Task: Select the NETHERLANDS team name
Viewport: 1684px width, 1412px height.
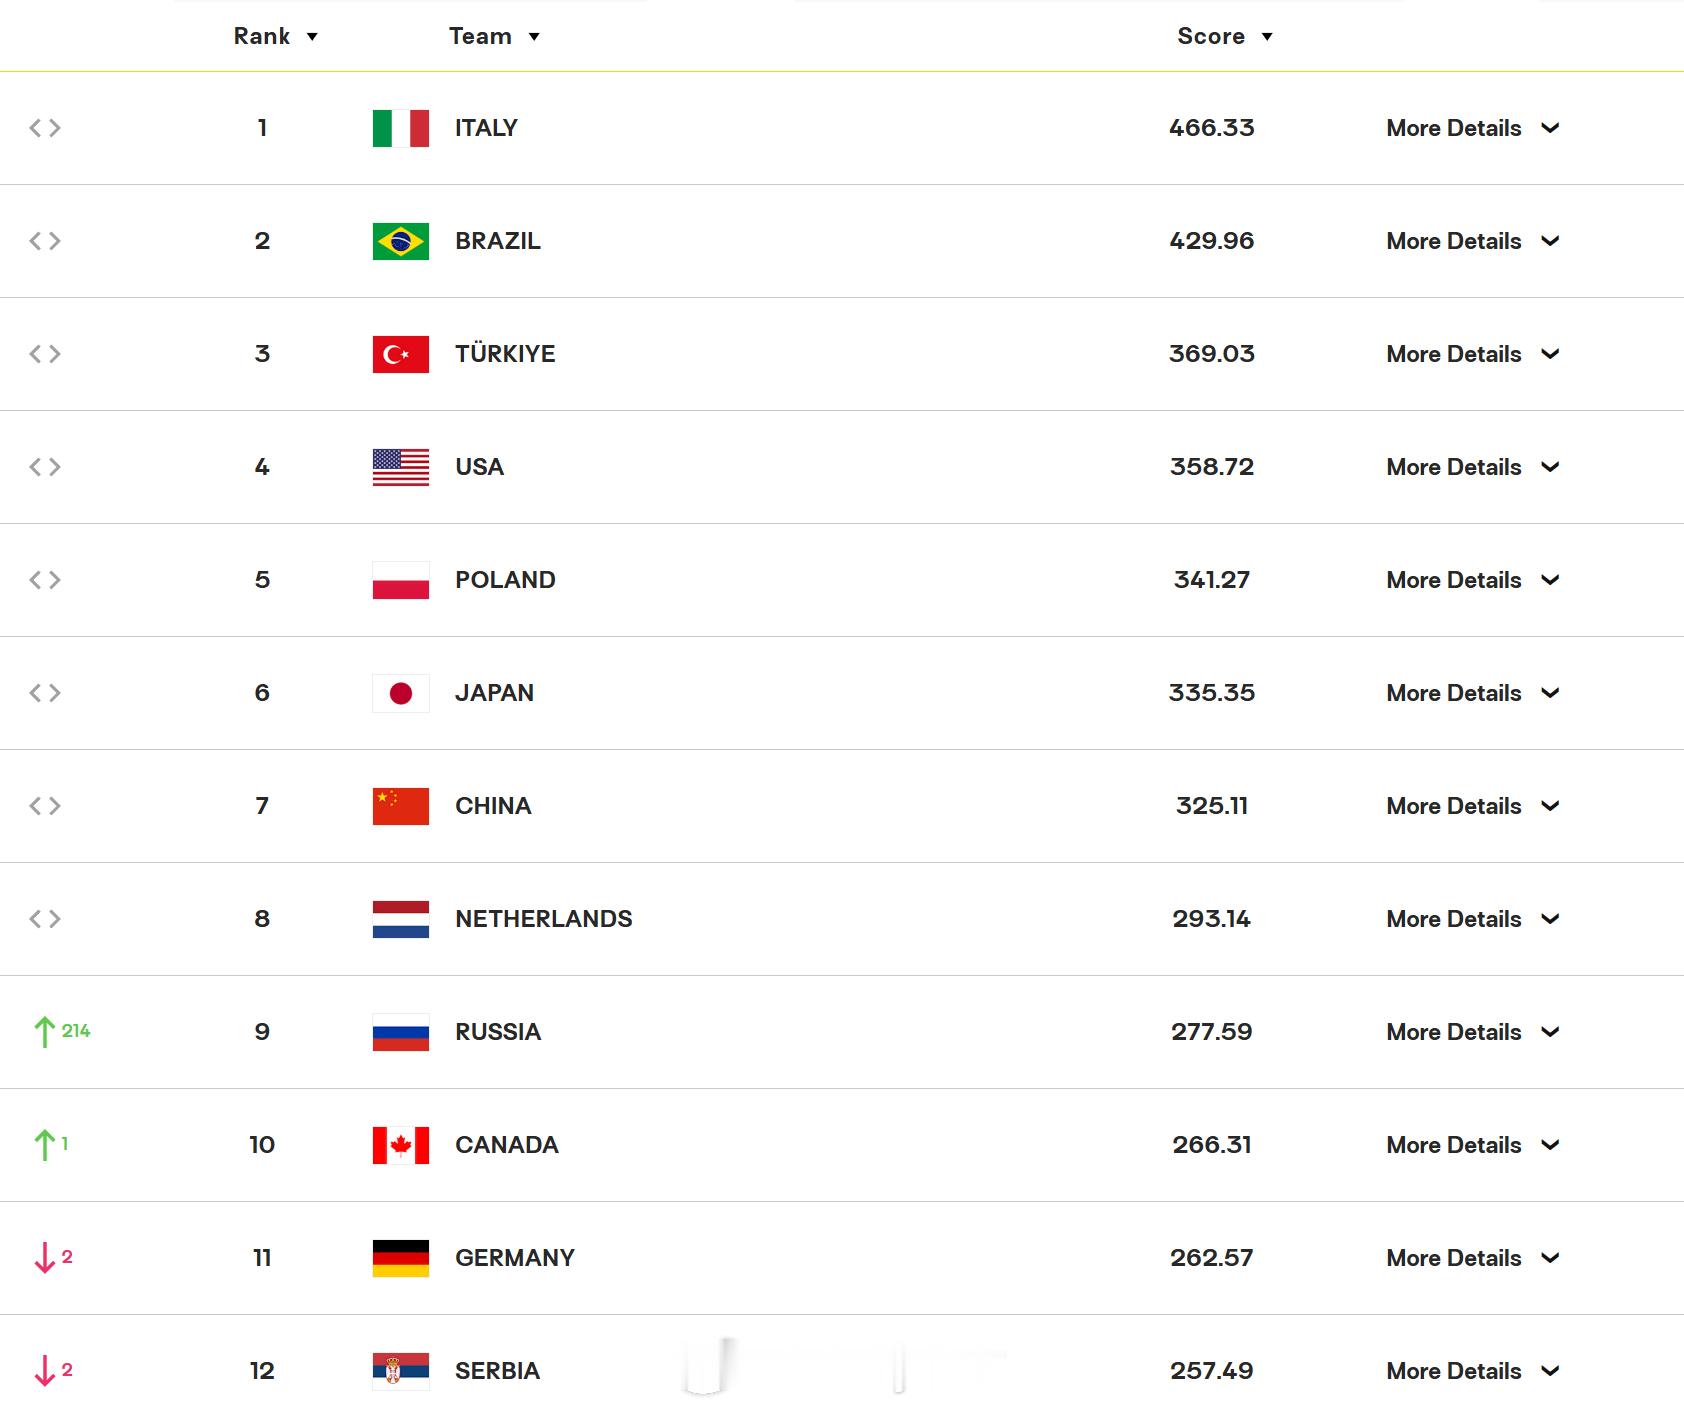Action: pyautogui.click(x=544, y=919)
